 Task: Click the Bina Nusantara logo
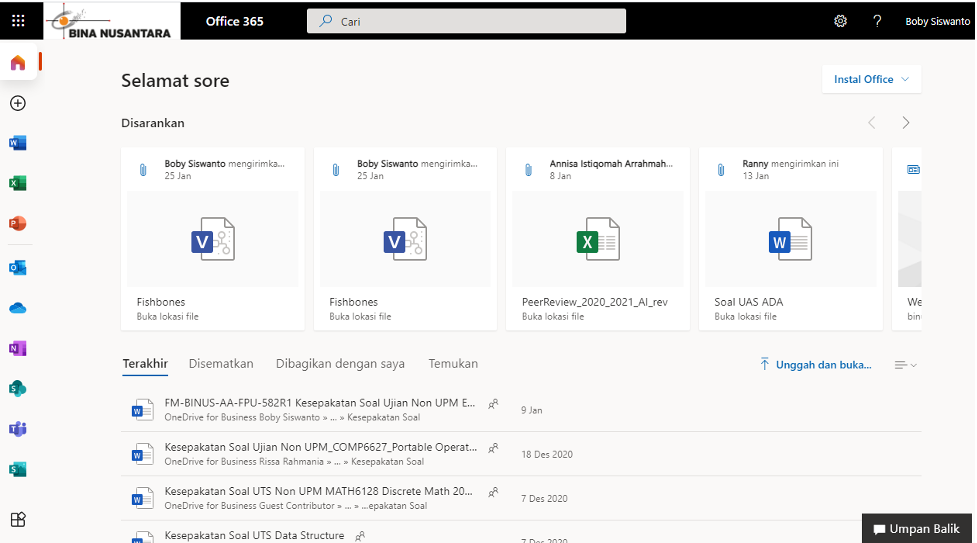tap(112, 21)
